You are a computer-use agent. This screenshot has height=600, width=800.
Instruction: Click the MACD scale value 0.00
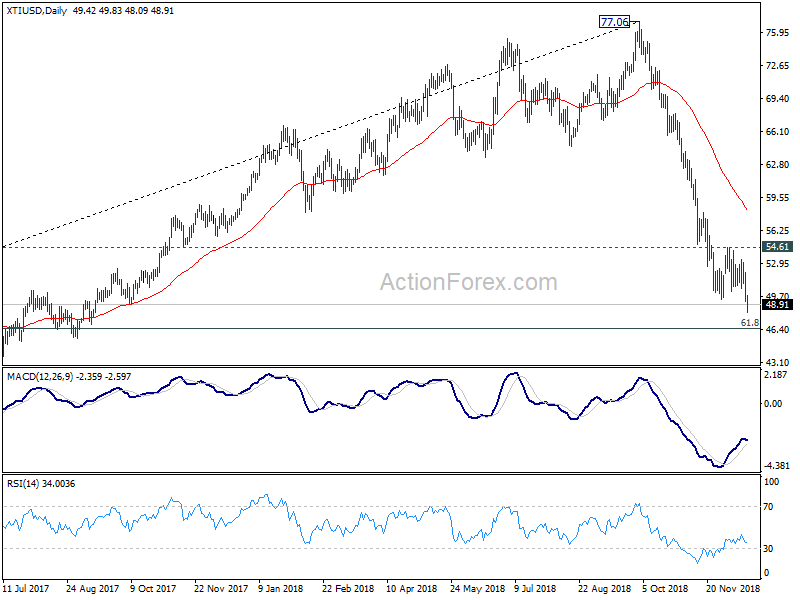773,404
